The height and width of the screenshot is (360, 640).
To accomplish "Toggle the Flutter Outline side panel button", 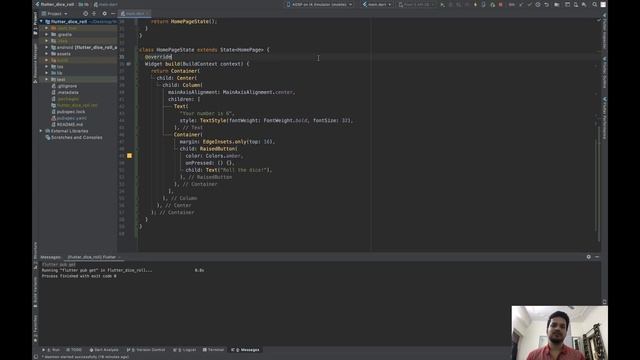I will (x=604, y=72).
